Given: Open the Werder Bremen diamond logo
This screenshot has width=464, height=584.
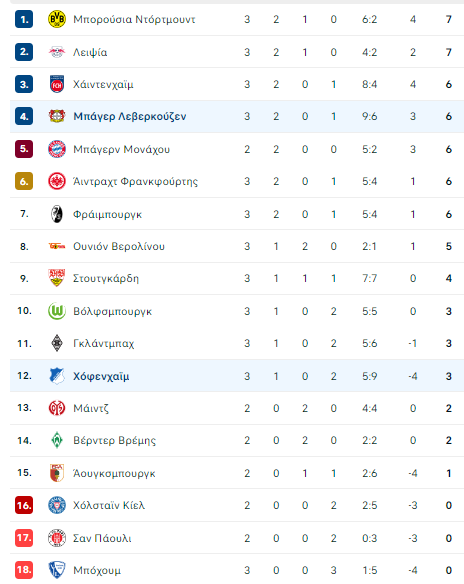Looking at the screenshot, I should click(57, 441).
